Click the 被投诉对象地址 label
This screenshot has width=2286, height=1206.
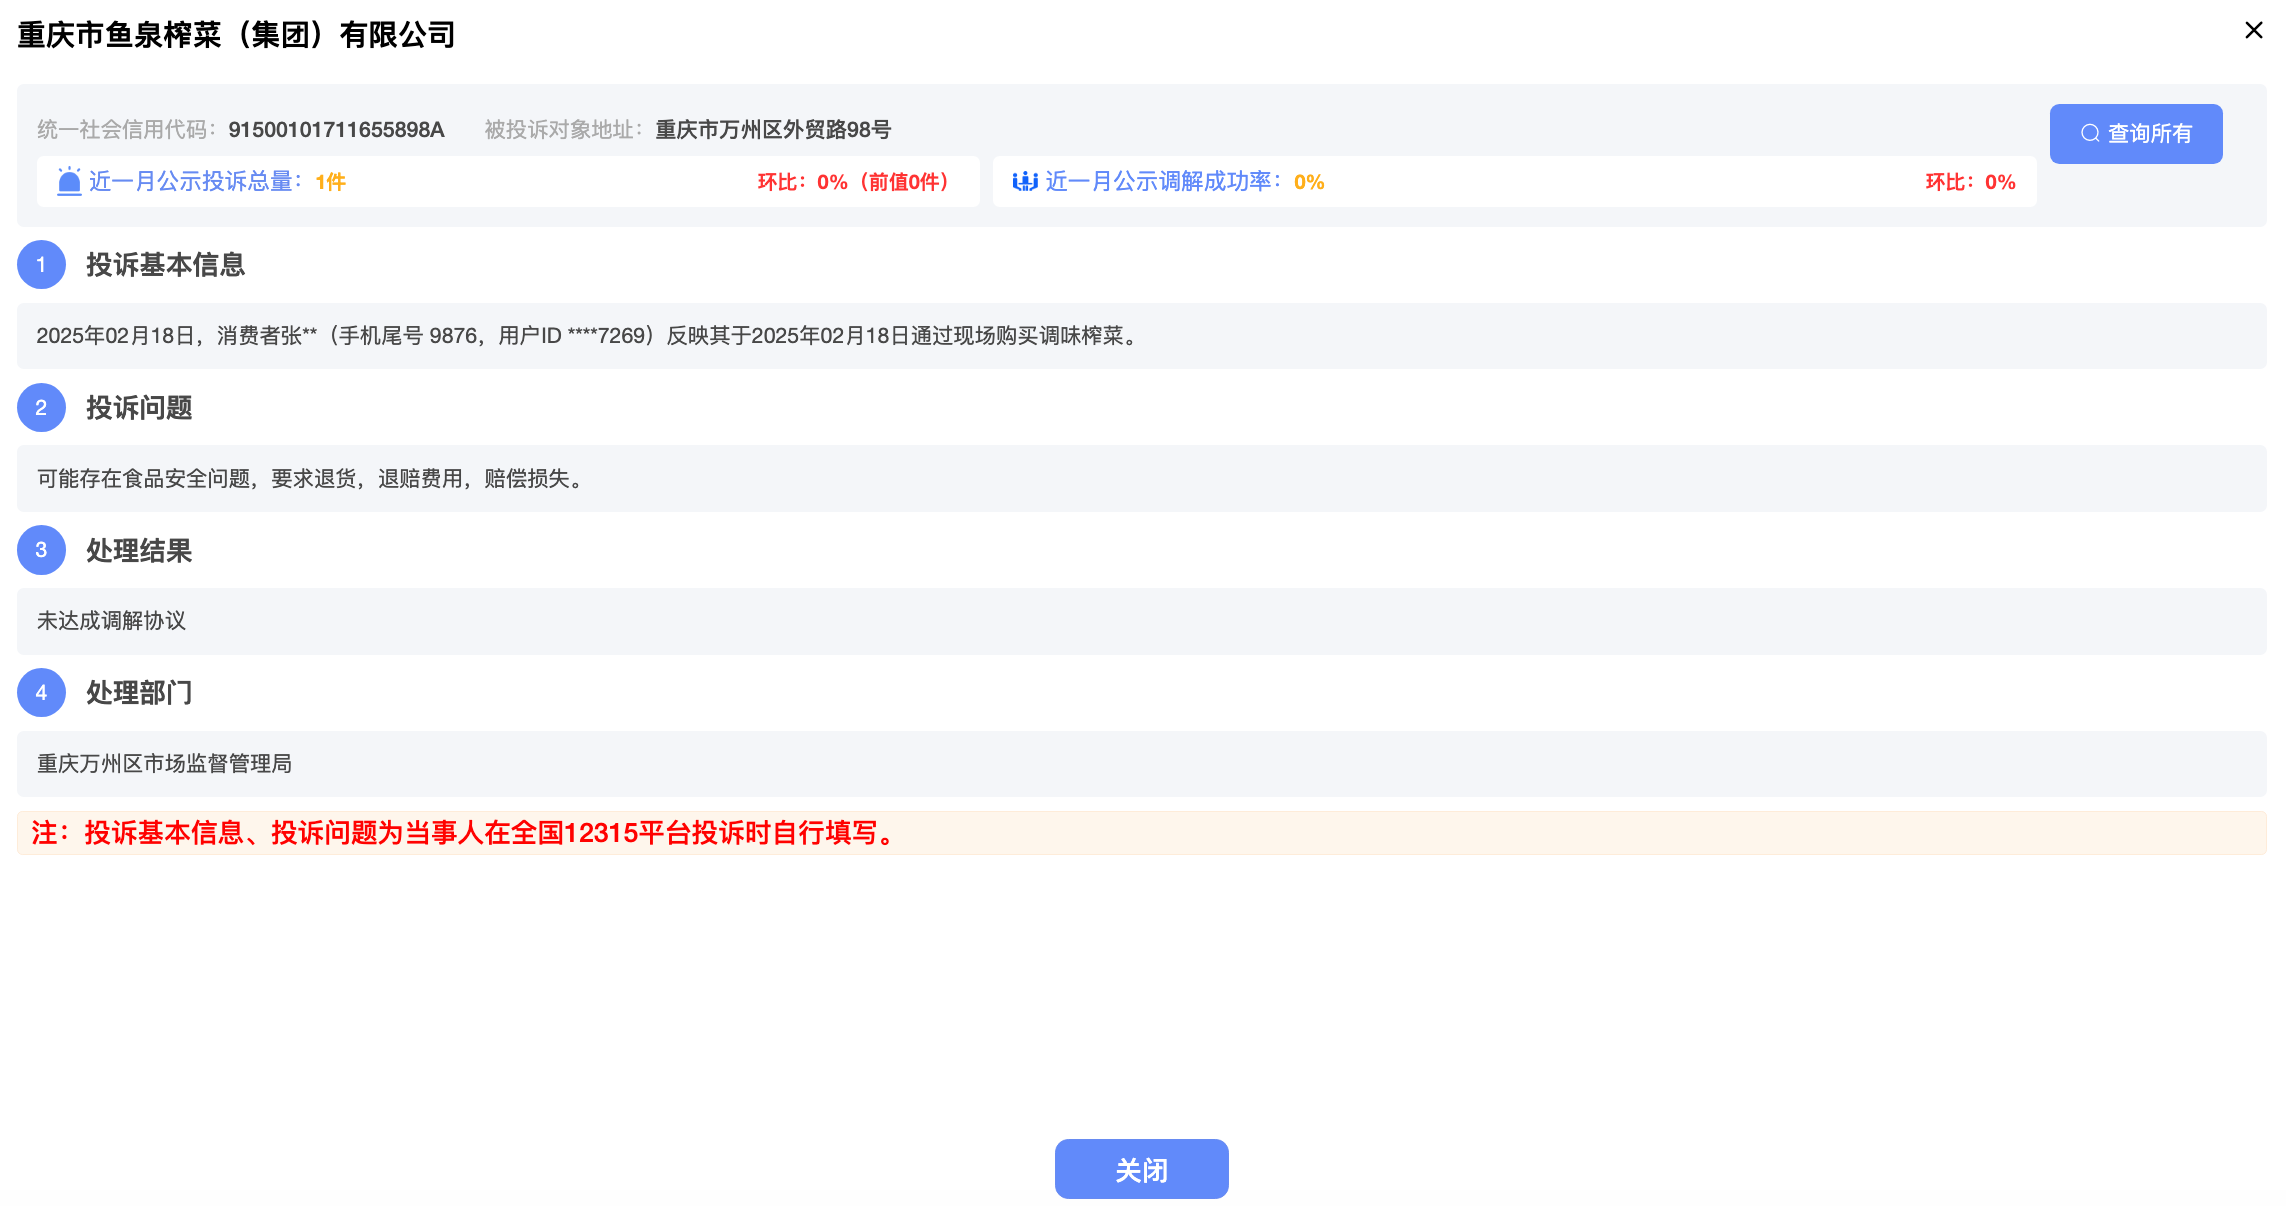point(565,130)
